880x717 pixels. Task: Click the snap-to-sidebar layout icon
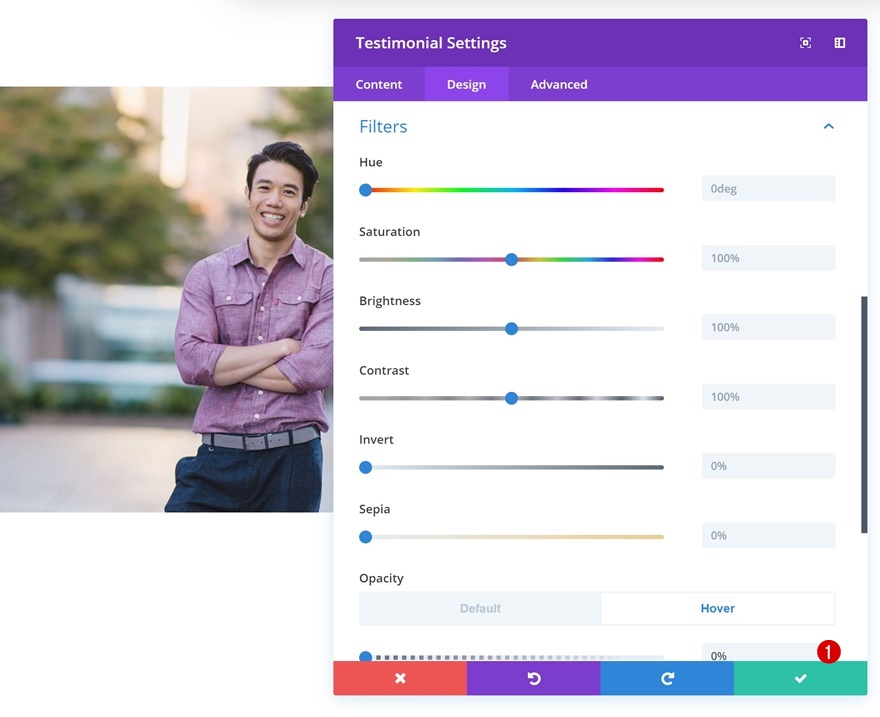point(838,43)
